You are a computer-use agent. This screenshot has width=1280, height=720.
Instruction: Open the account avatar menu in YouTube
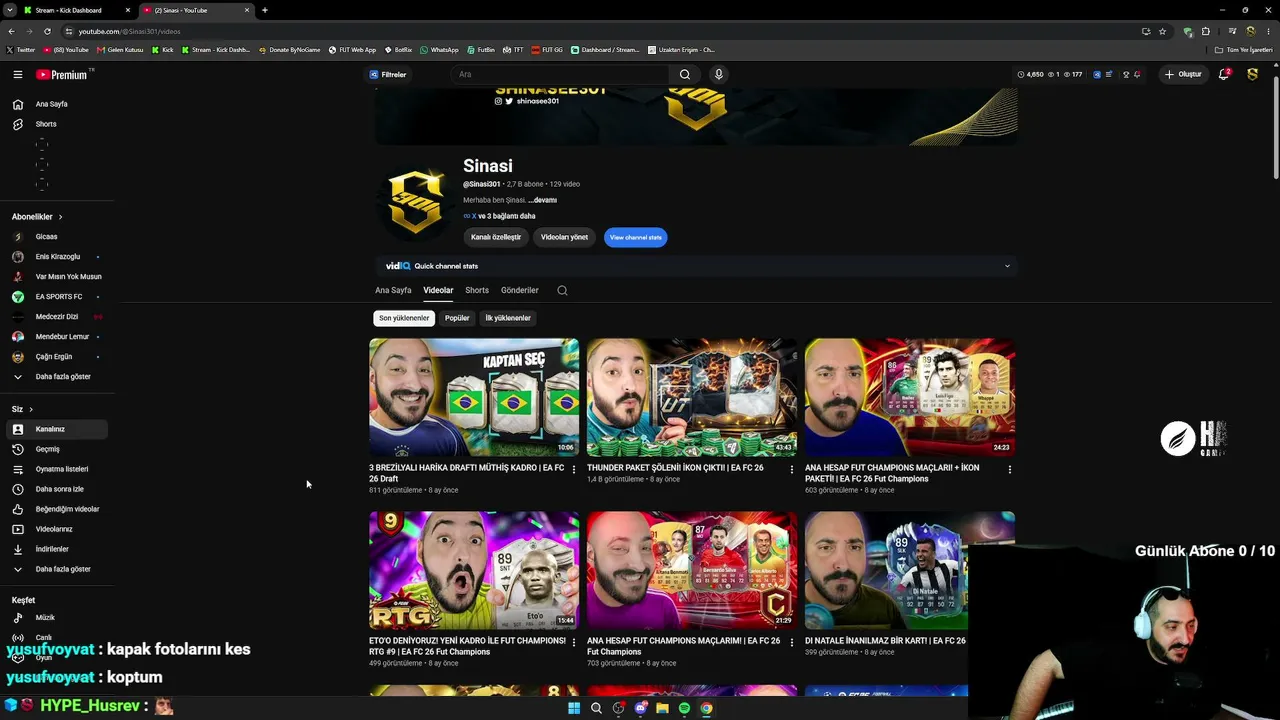[1252, 74]
